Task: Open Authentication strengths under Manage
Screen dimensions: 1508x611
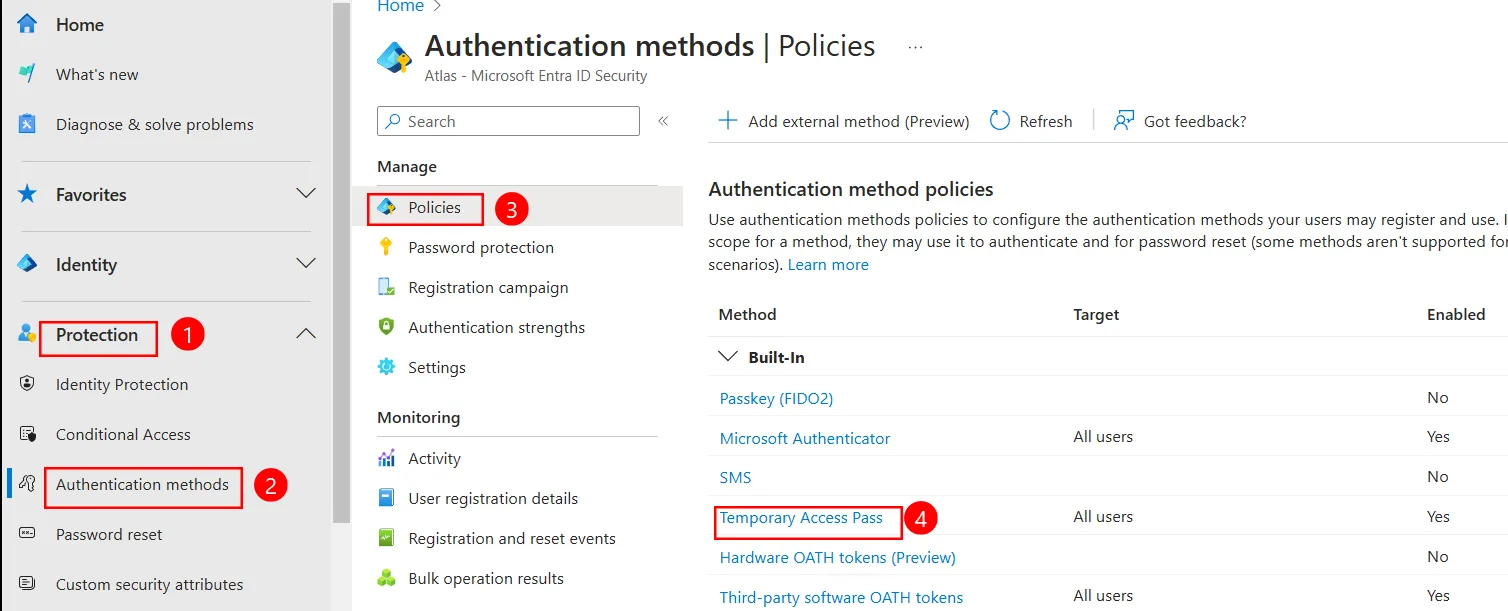Action: 497,327
